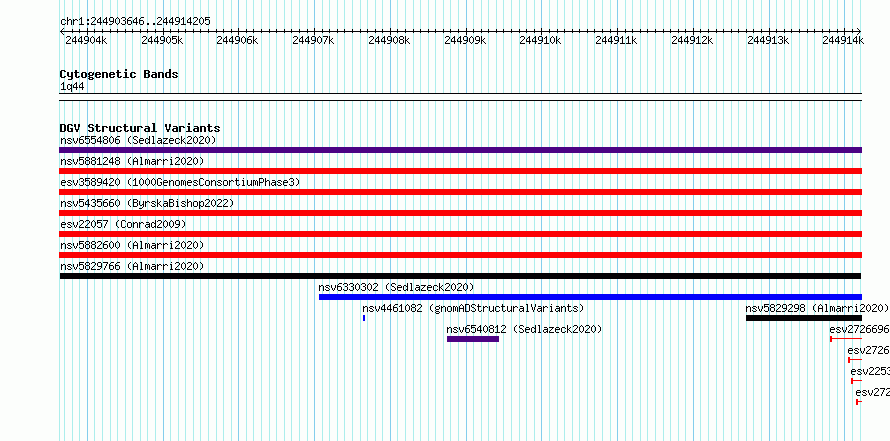Open the esv22057 (Conrad2009) variant label

[123, 224]
